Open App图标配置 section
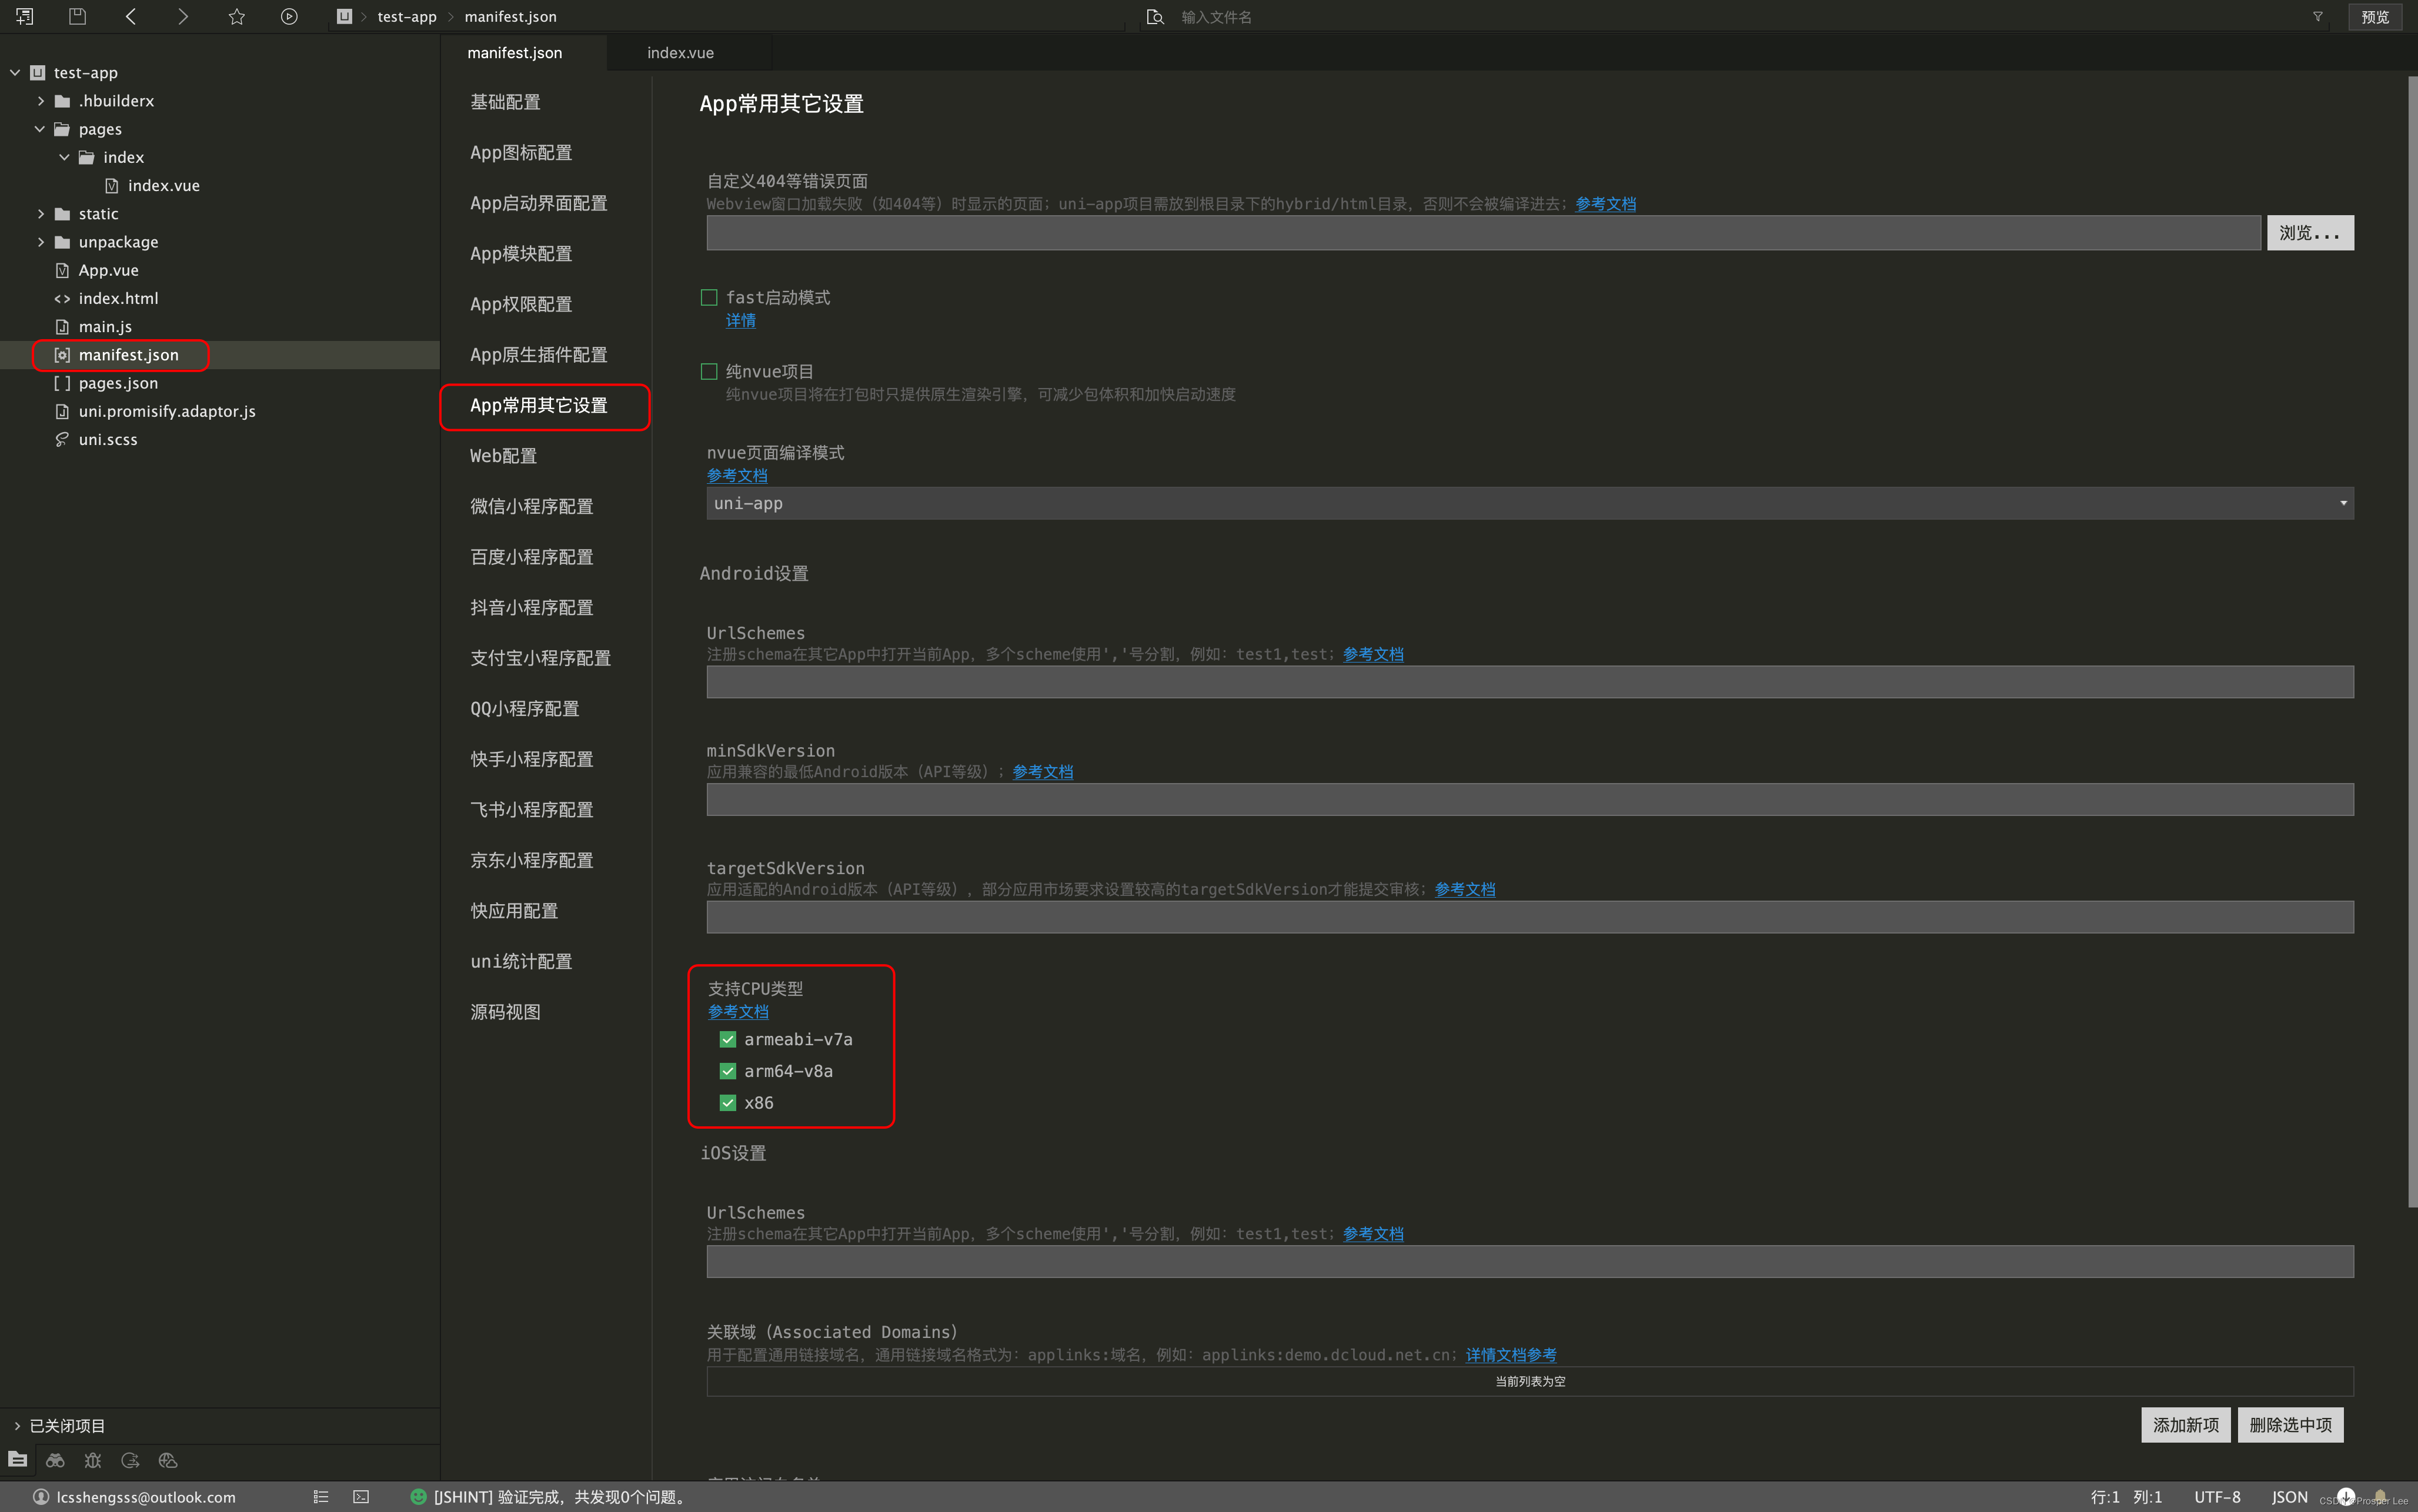This screenshot has height=1512, width=2418. (x=521, y=152)
